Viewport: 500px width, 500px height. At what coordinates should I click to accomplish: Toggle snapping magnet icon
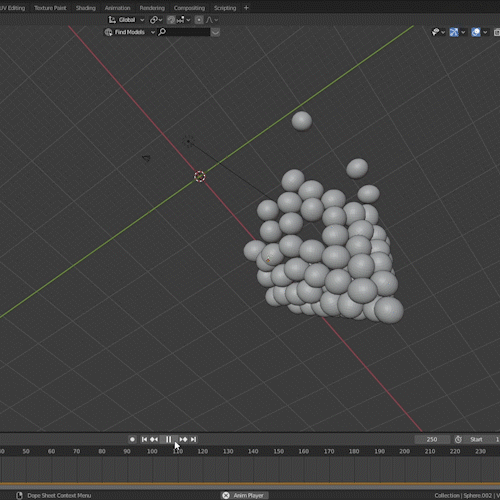click(x=171, y=20)
